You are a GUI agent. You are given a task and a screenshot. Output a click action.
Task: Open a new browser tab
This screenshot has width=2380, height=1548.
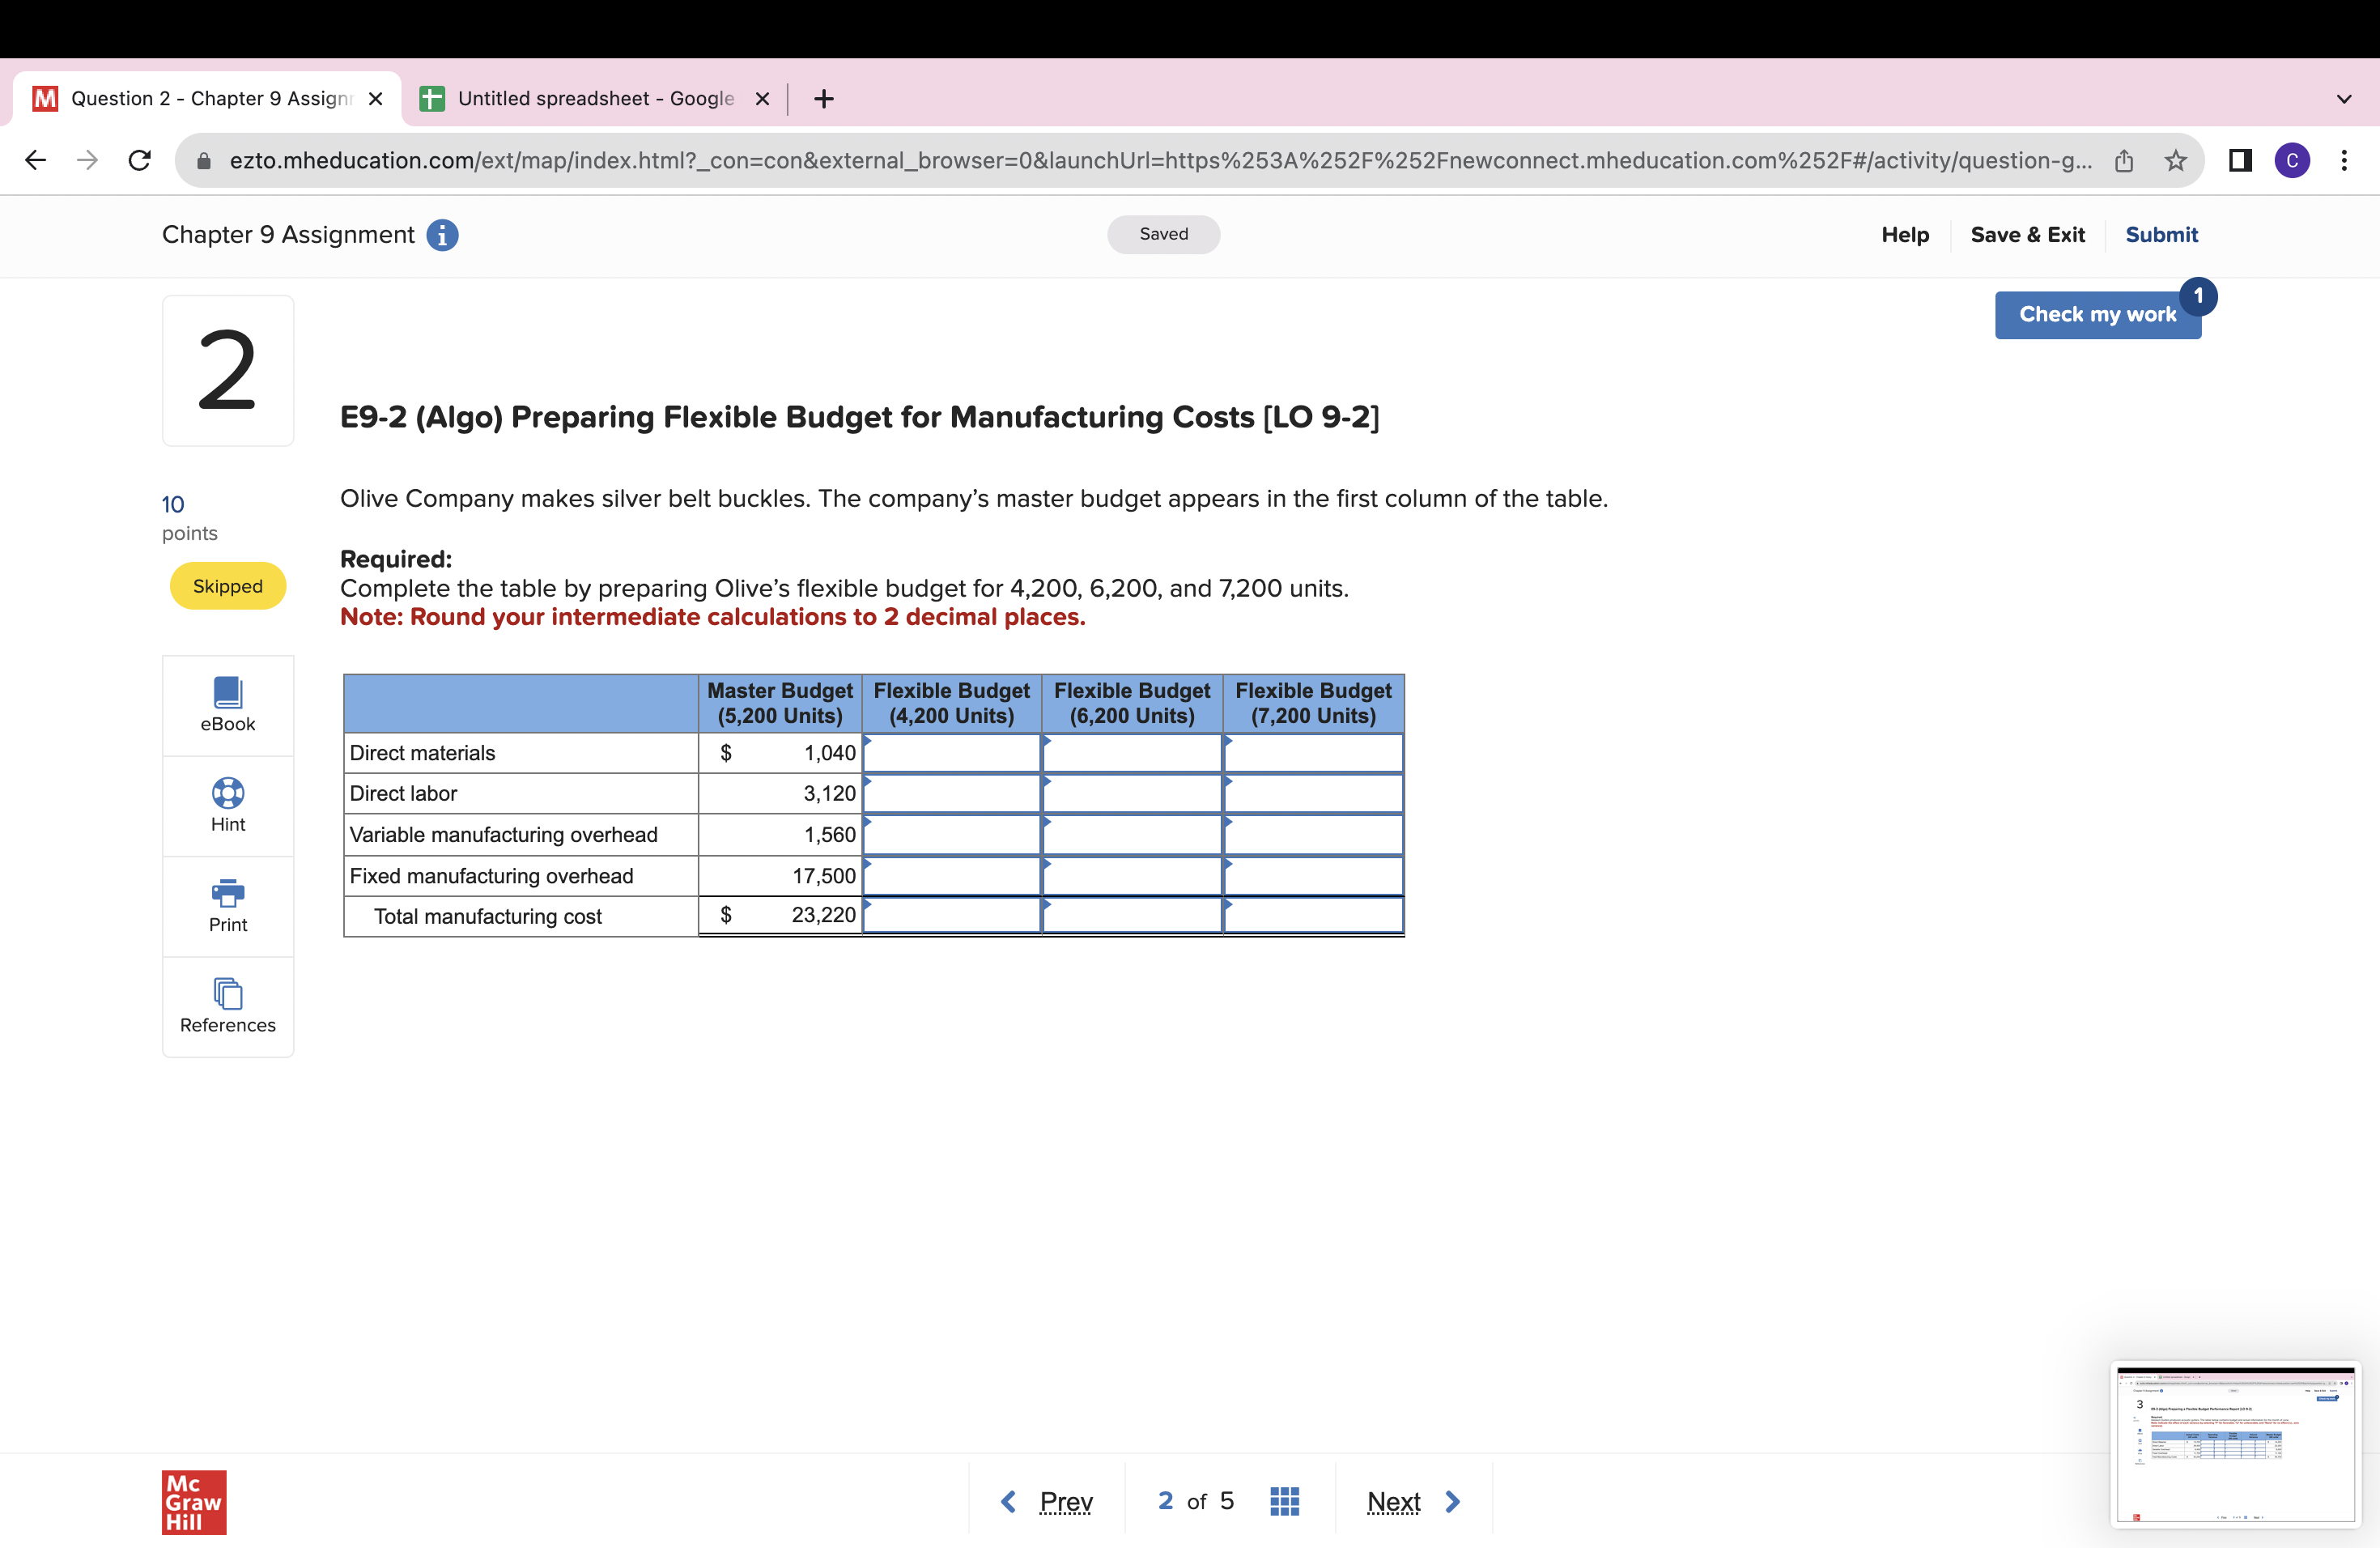pyautogui.click(x=822, y=98)
